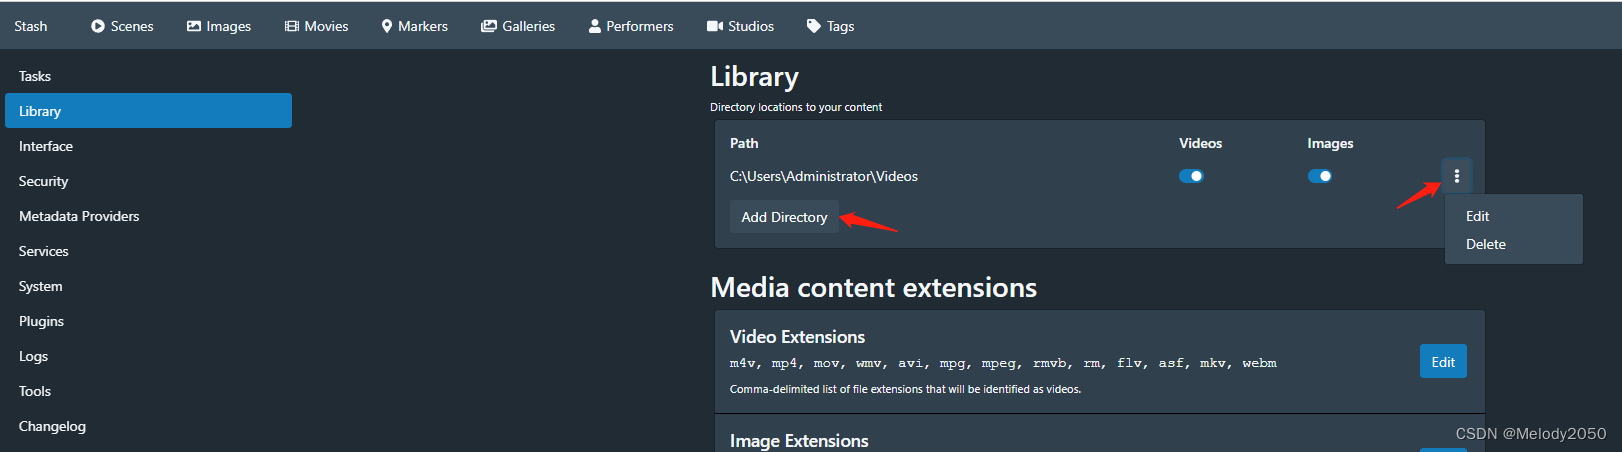The width and height of the screenshot is (1622, 452).
Task: Open the Tasks settings section
Action: point(148,76)
